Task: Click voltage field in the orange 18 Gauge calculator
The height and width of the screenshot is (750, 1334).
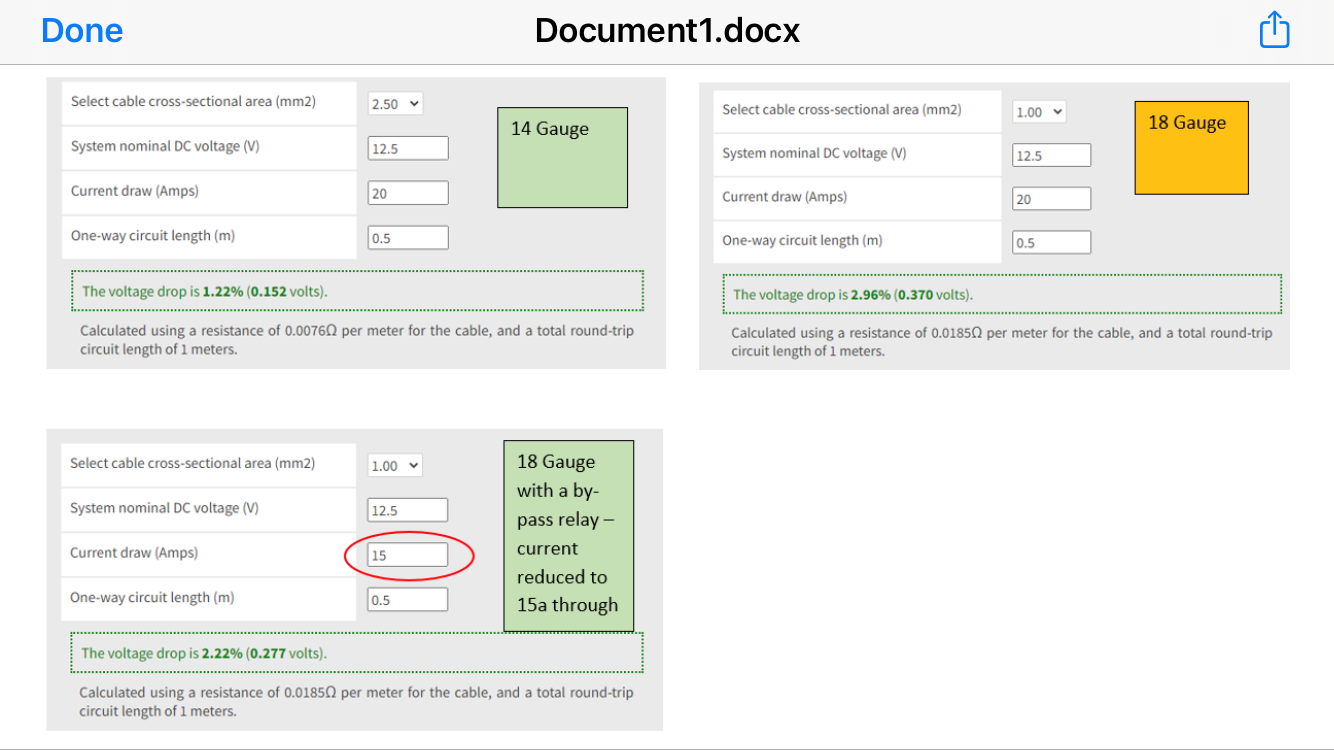Action: [1051, 156]
